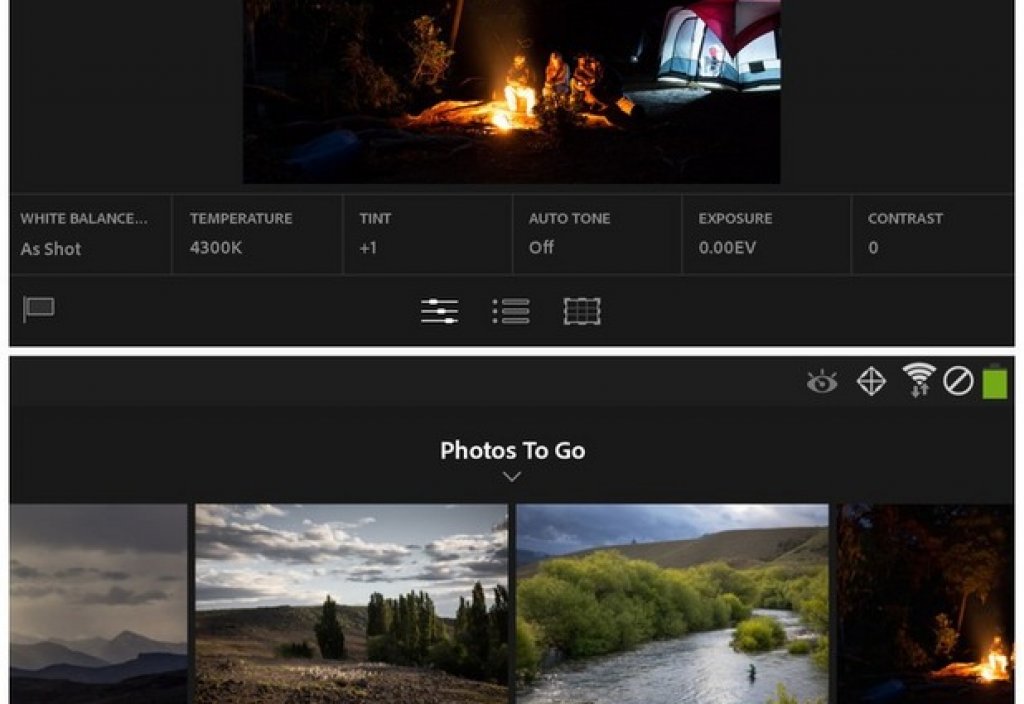Tap the flag icon to flag photo
The width and height of the screenshot is (1024, 704).
tap(39, 310)
